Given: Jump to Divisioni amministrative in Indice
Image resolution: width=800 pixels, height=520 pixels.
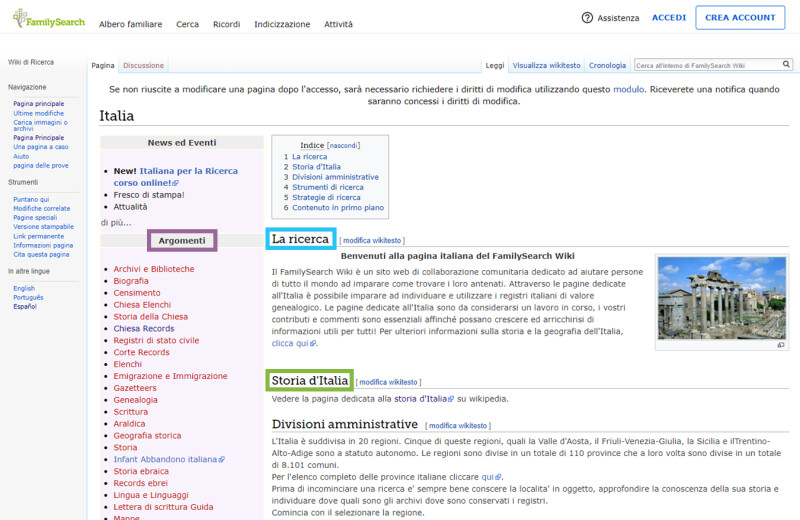Looking at the screenshot, I should [x=335, y=177].
